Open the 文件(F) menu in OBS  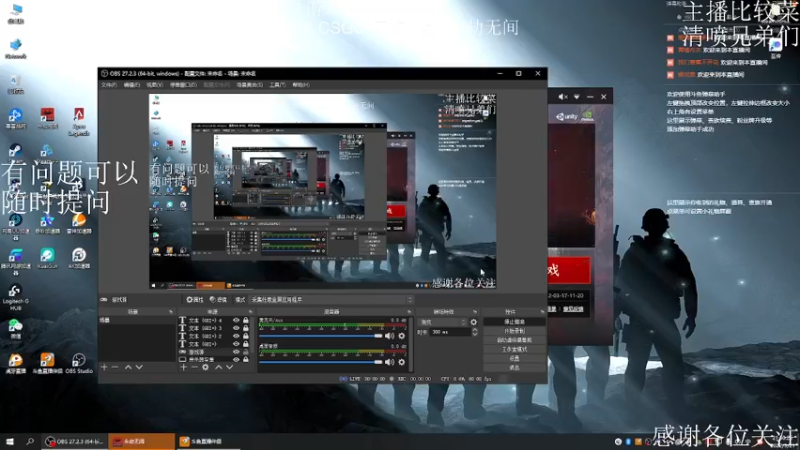[109, 85]
